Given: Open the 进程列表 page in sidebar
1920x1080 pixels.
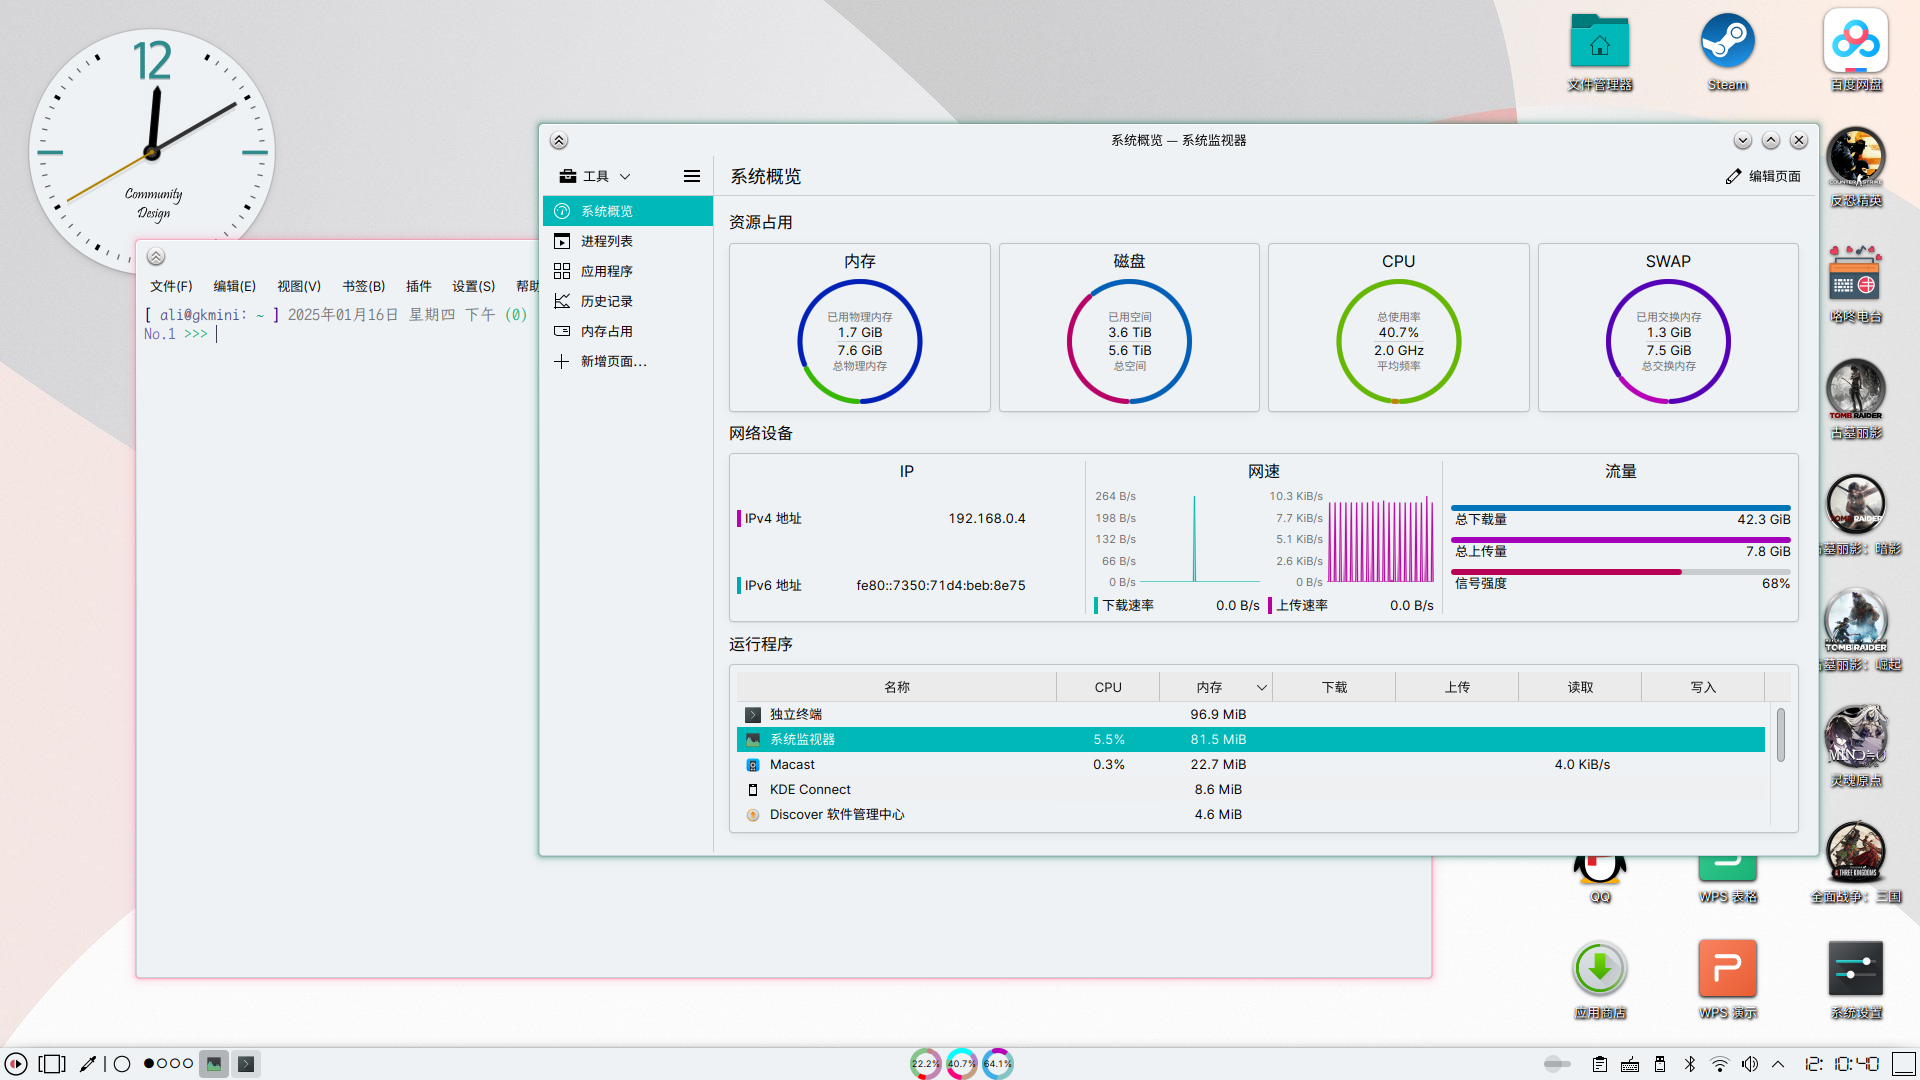Looking at the screenshot, I should click(627, 241).
